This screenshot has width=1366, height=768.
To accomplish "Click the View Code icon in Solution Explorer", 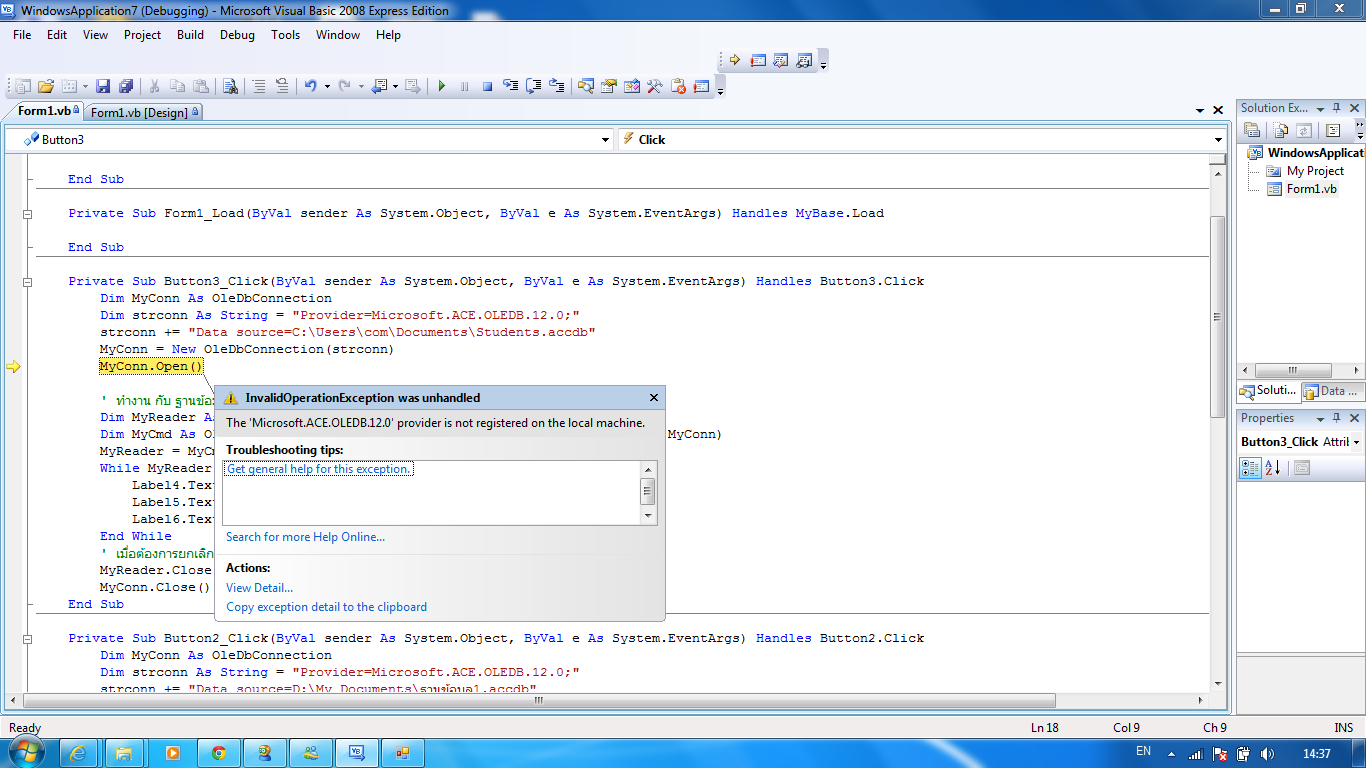I will [1332, 130].
